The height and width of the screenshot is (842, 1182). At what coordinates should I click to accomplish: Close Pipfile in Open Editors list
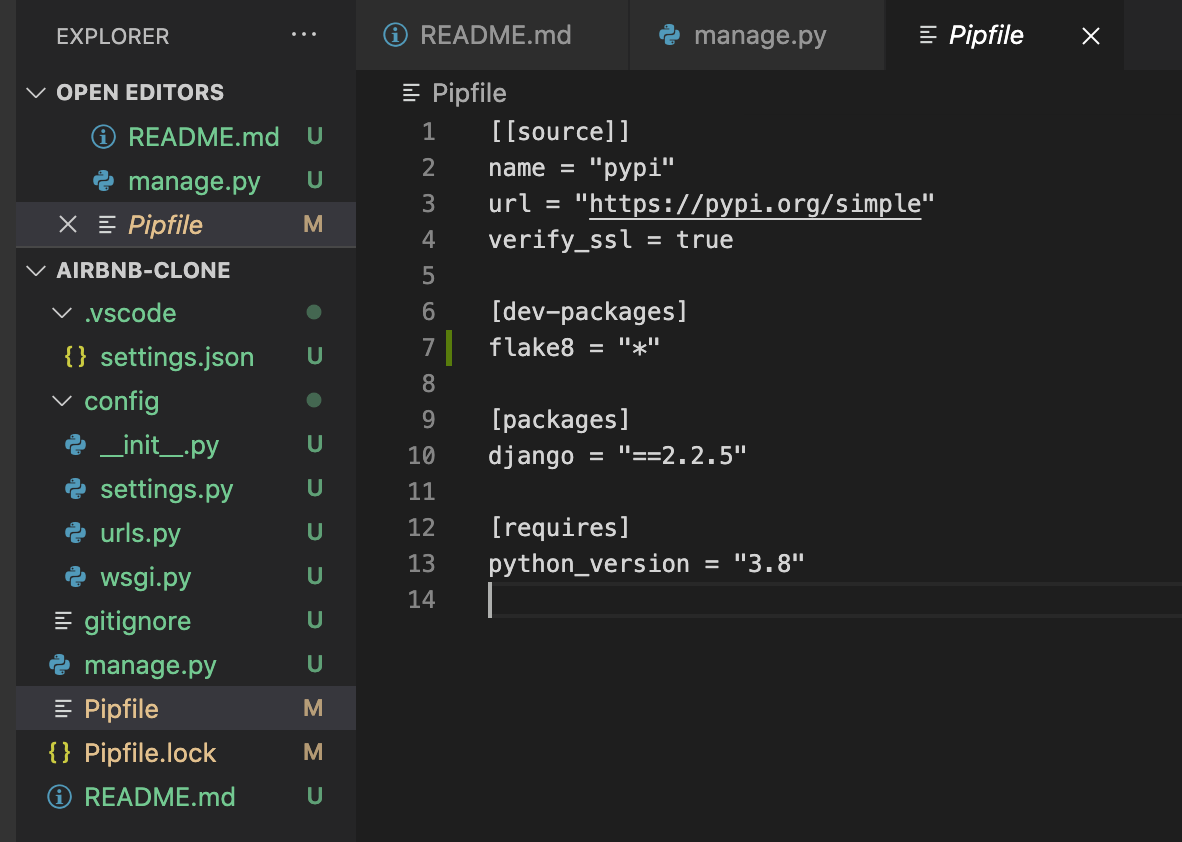(x=68, y=225)
